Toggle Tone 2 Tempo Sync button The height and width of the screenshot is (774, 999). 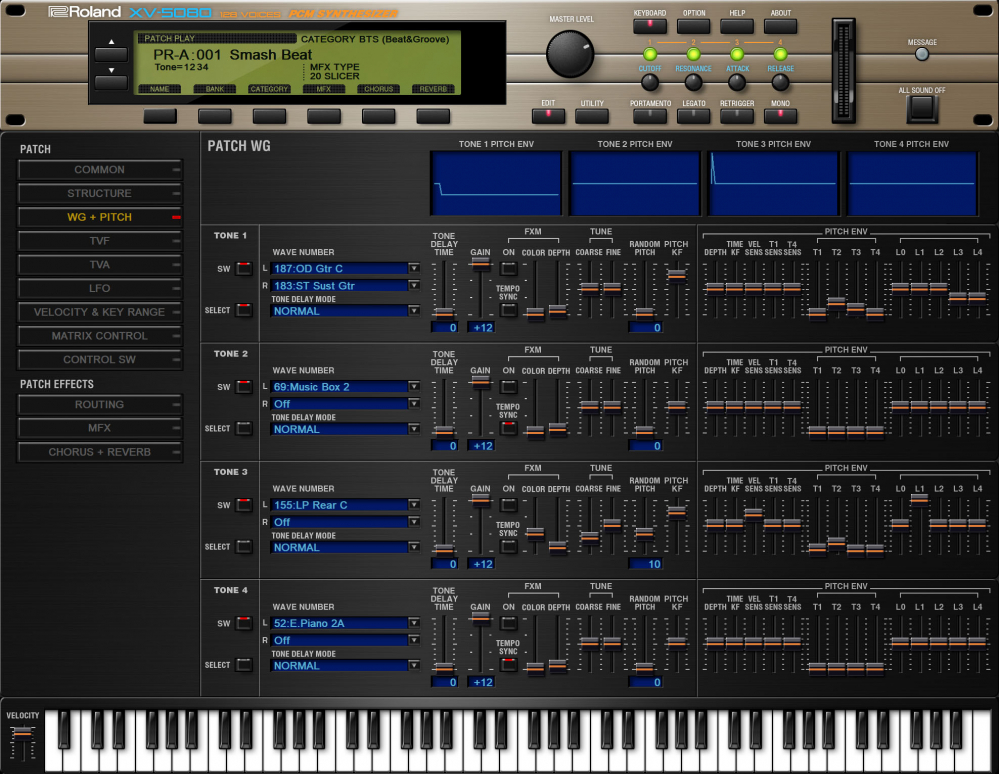click(x=509, y=428)
